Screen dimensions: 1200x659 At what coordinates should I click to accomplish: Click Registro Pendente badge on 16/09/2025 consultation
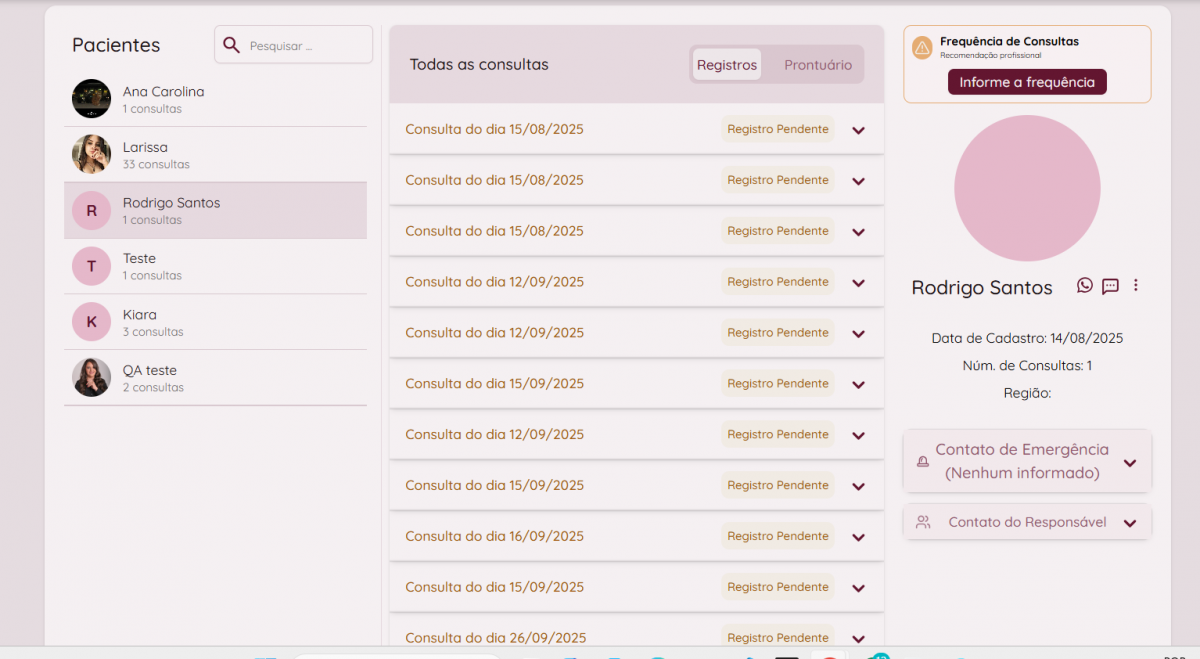pos(777,536)
